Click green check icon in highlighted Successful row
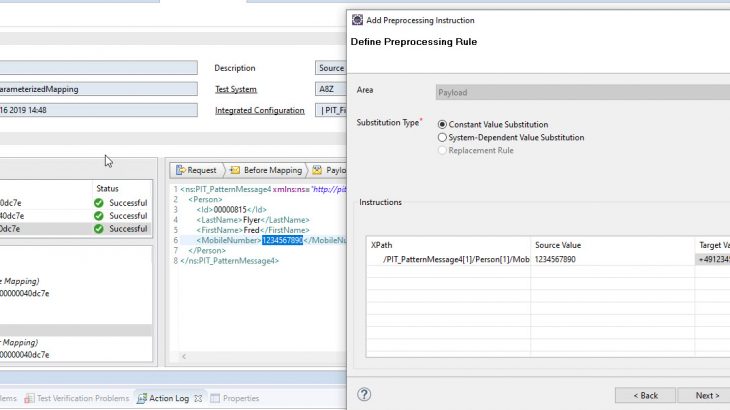Viewport: 730px width, 410px height. [x=98, y=229]
